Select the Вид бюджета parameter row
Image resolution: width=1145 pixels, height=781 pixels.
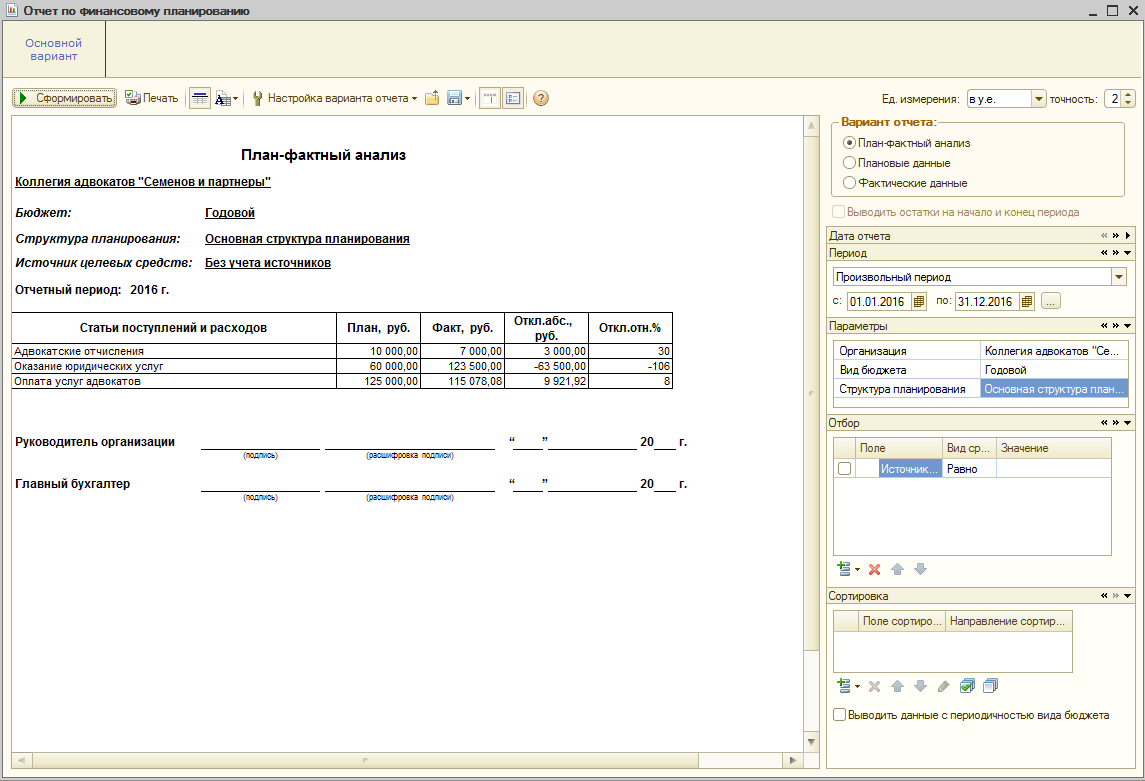tap(980, 370)
